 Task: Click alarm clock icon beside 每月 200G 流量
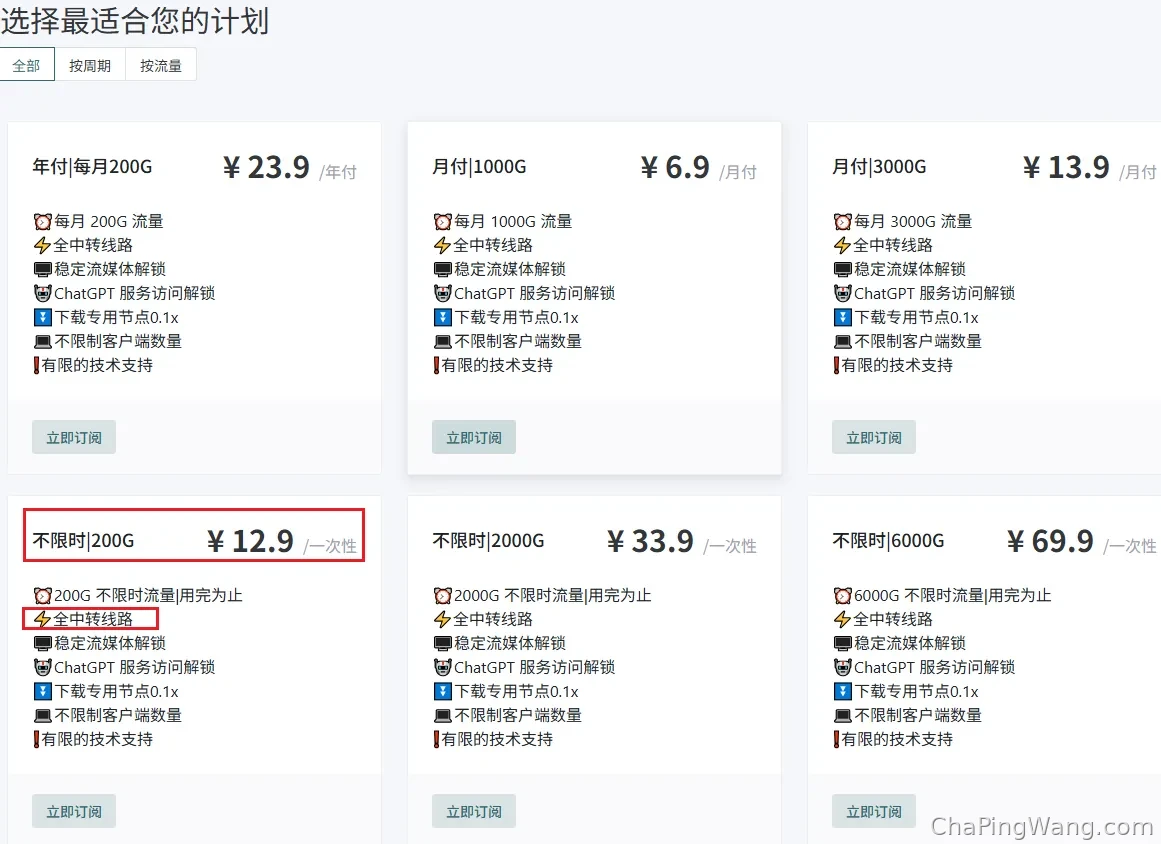point(43,221)
